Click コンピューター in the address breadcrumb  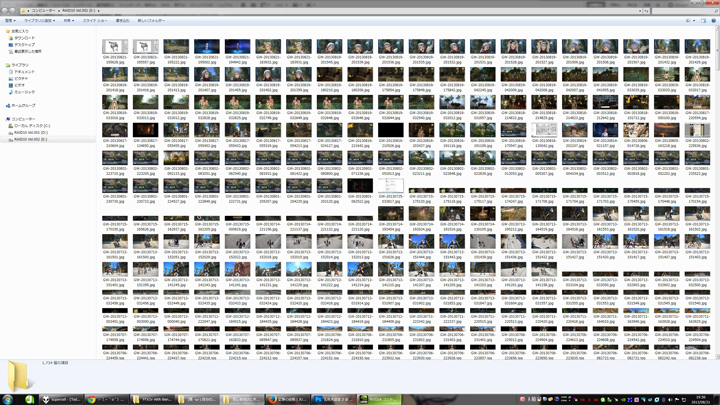point(43,10)
